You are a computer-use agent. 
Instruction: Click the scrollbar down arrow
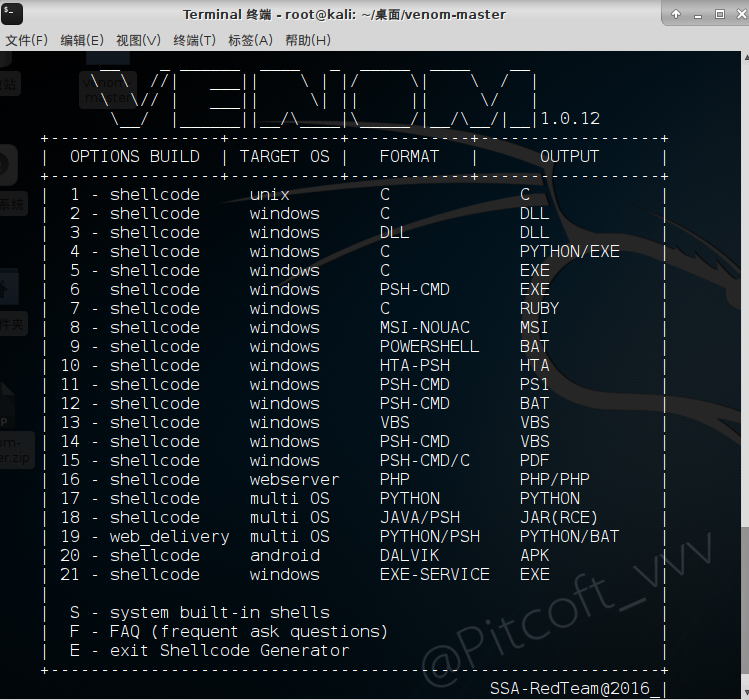[x=746, y=694]
